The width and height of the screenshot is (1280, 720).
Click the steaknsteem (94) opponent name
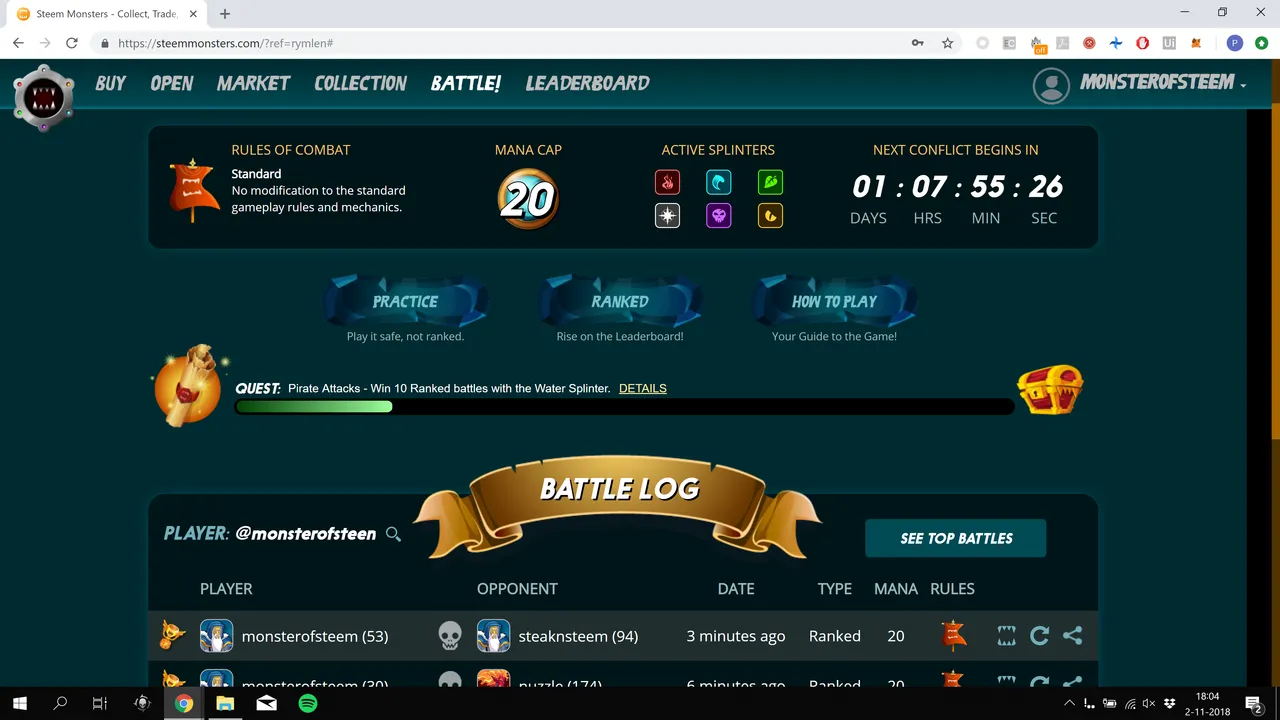(x=578, y=636)
